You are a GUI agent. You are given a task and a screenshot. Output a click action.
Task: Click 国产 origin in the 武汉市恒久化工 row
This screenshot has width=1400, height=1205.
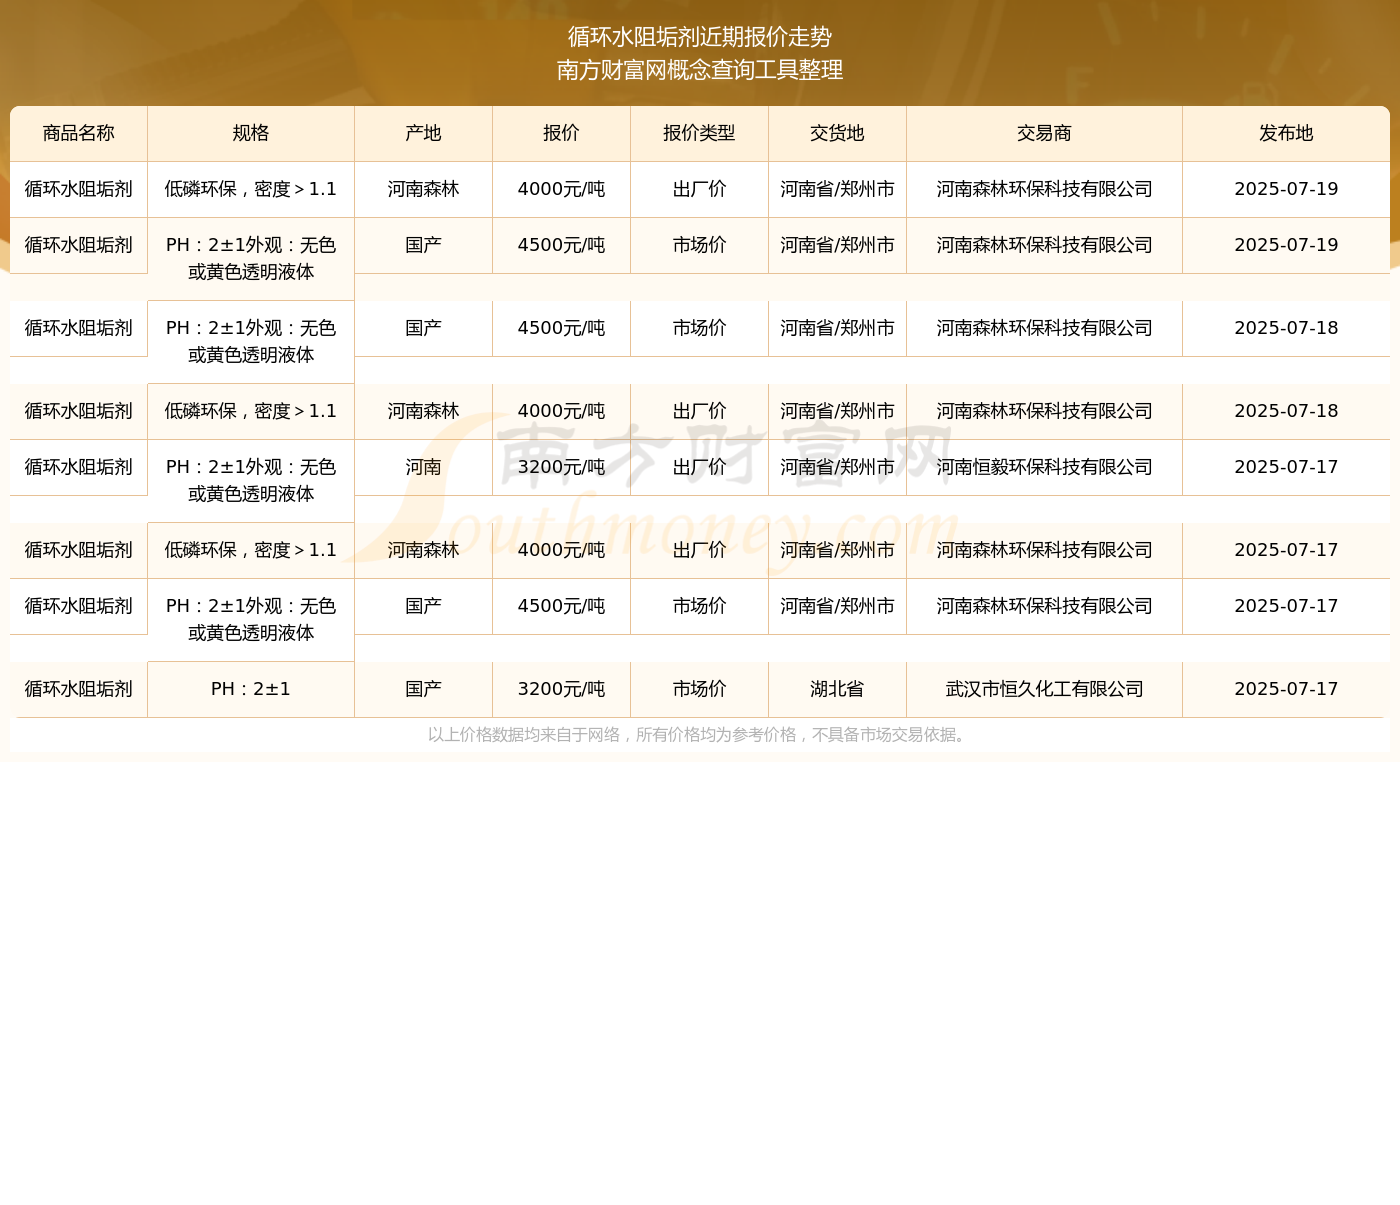point(424,689)
